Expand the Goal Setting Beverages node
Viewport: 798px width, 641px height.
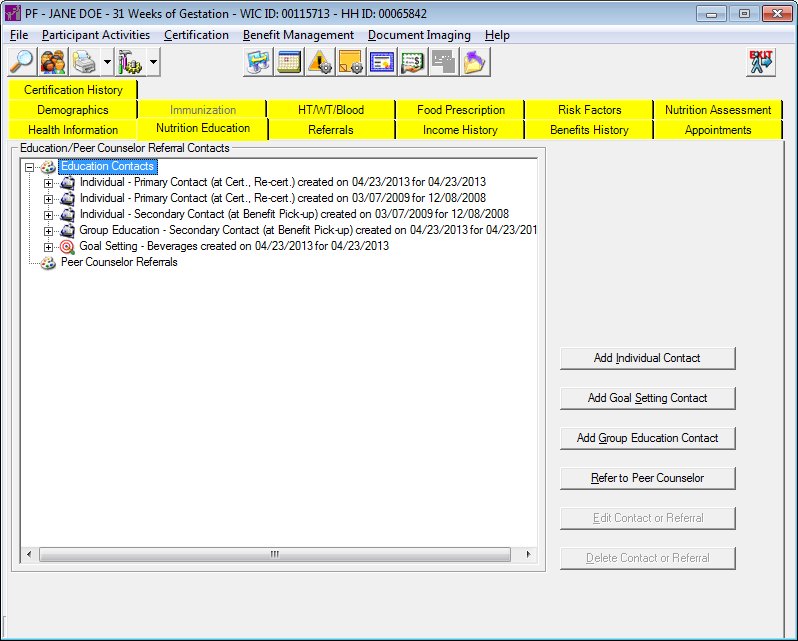click(48, 247)
